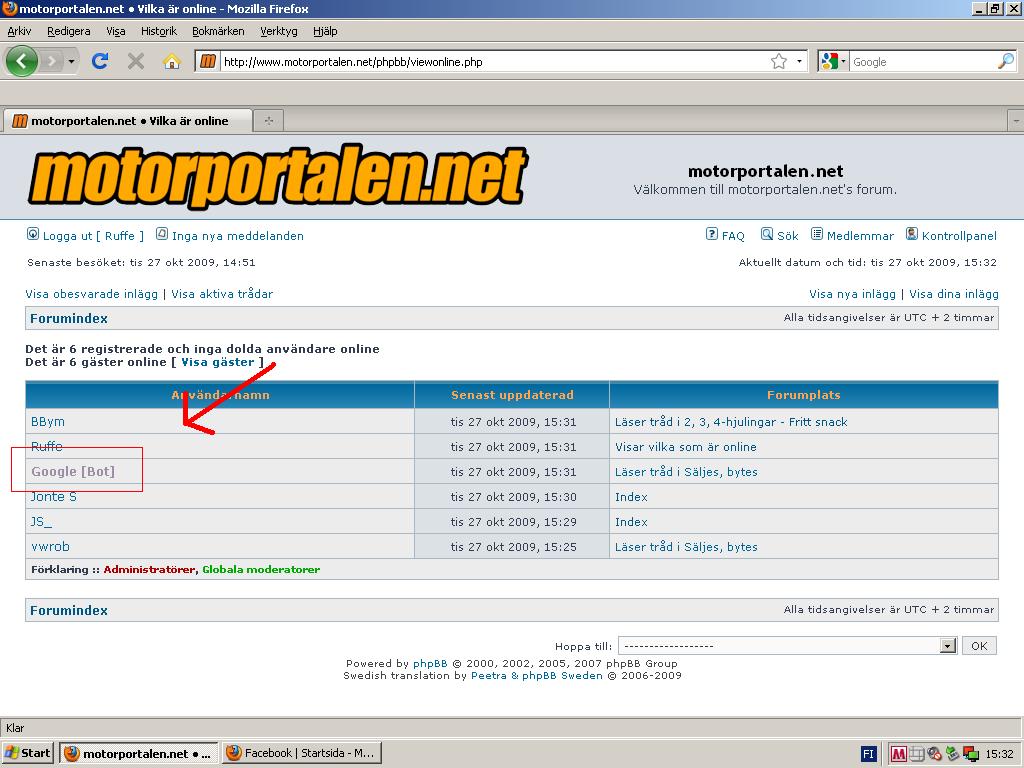The height and width of the screenshot is (768, 1024).
Task: Open the Windows Start button
Action: (x=28, y=753)
